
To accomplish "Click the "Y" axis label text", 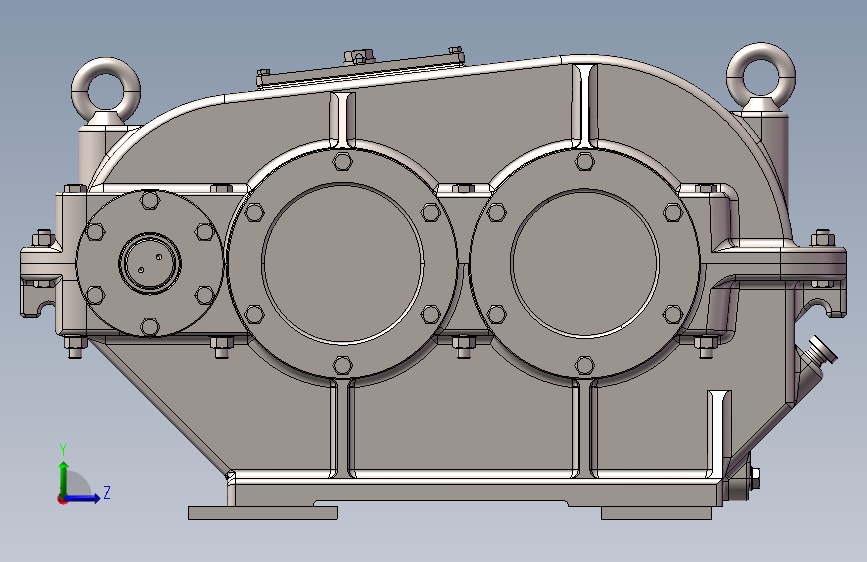I will [63, 449].
